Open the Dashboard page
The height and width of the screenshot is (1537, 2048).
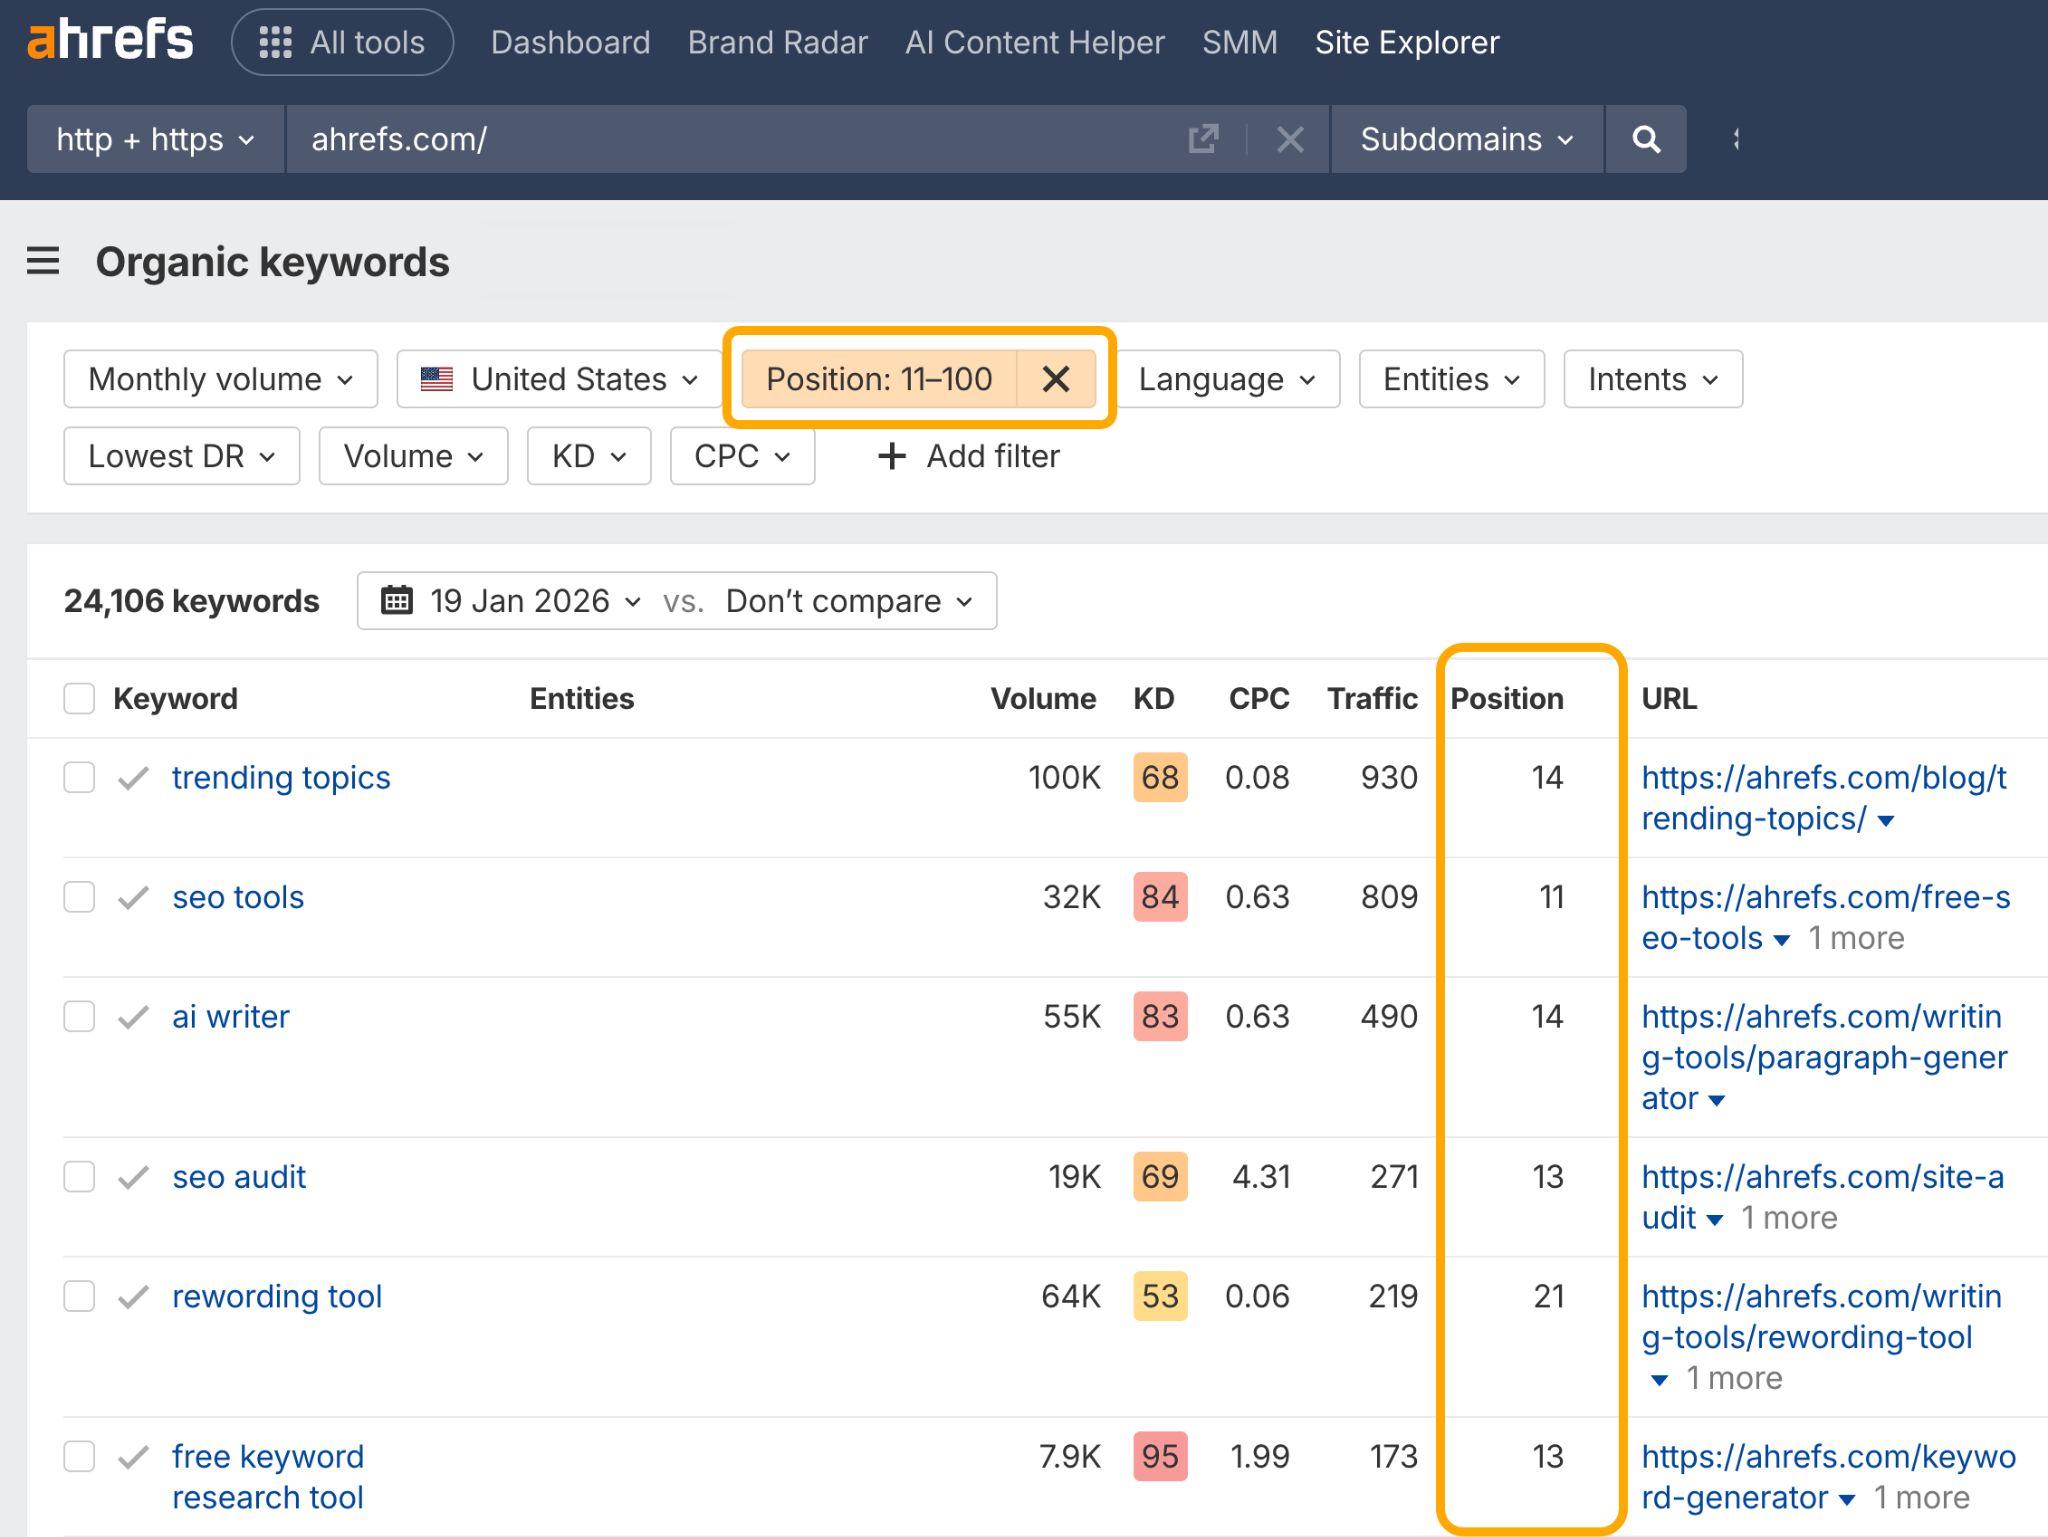tap(570, 41)
